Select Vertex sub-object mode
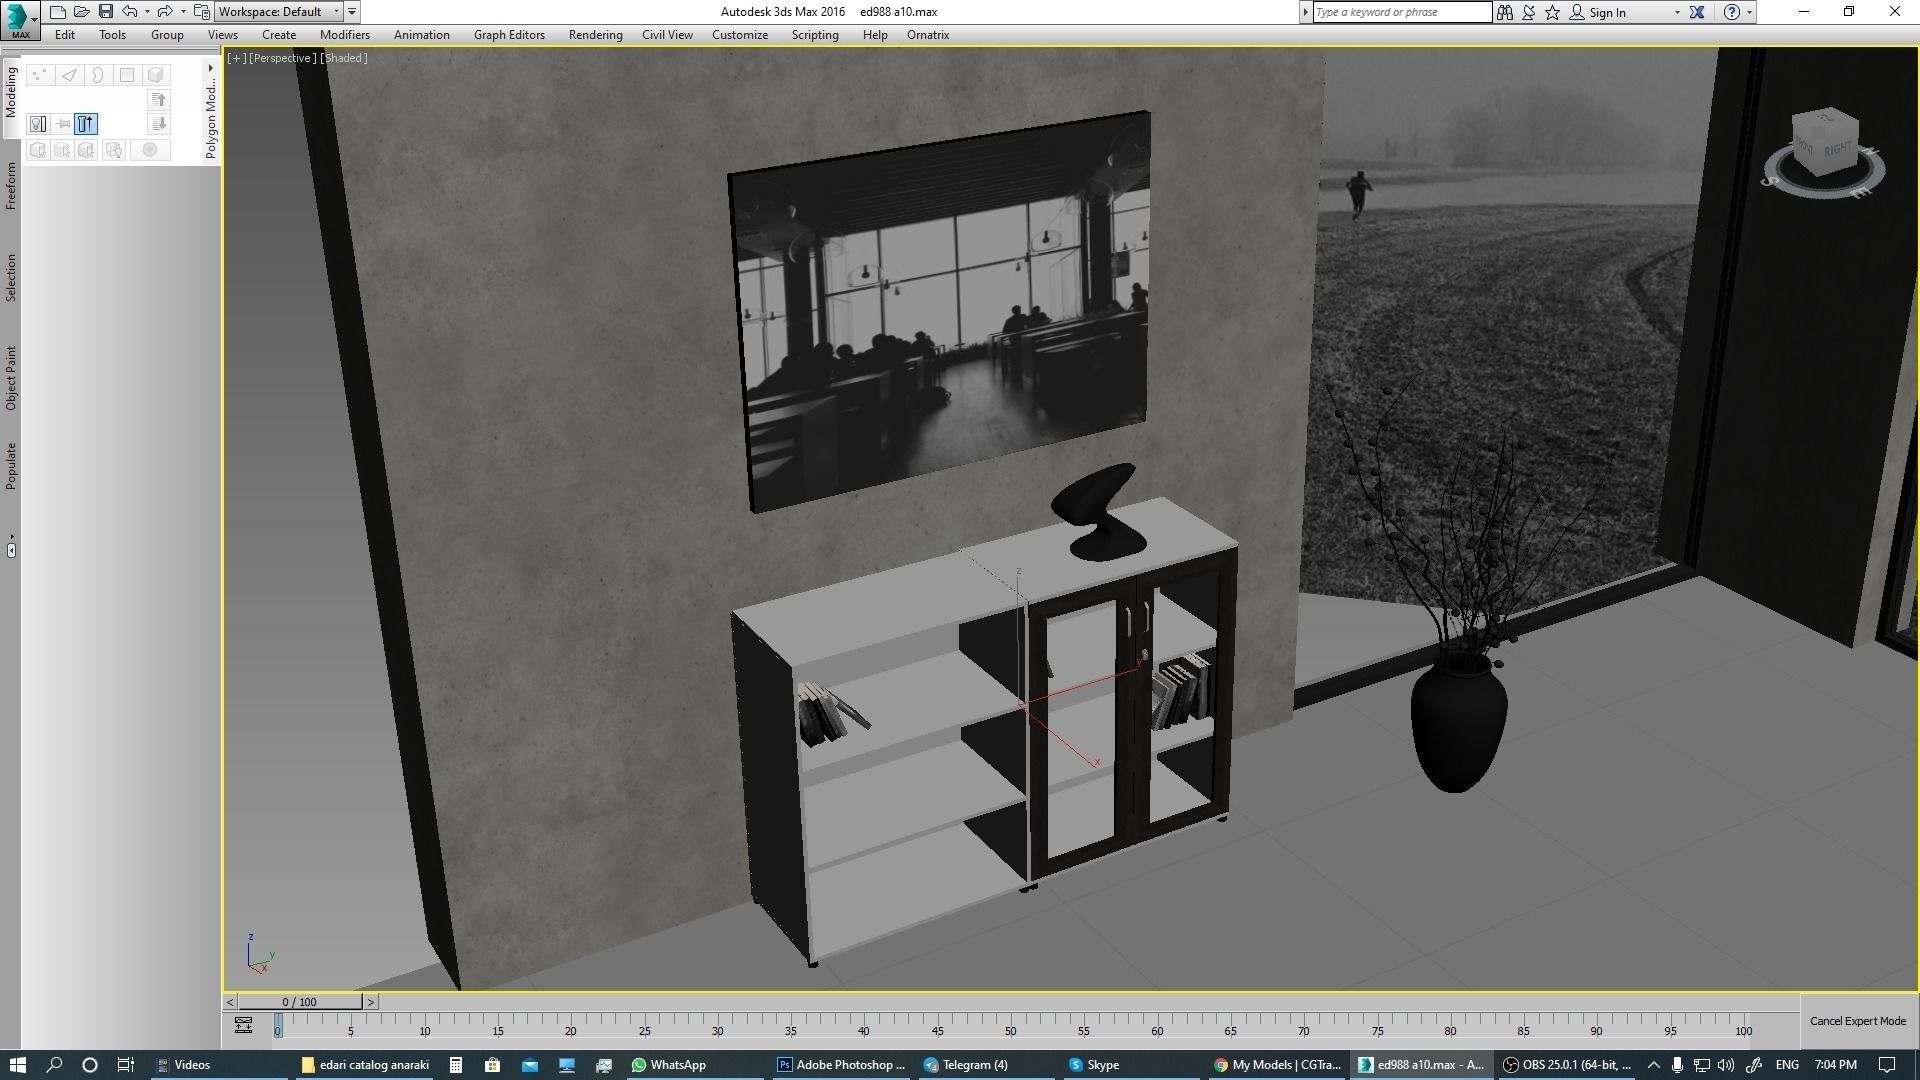1920x1080 pixels. [39, 75]
